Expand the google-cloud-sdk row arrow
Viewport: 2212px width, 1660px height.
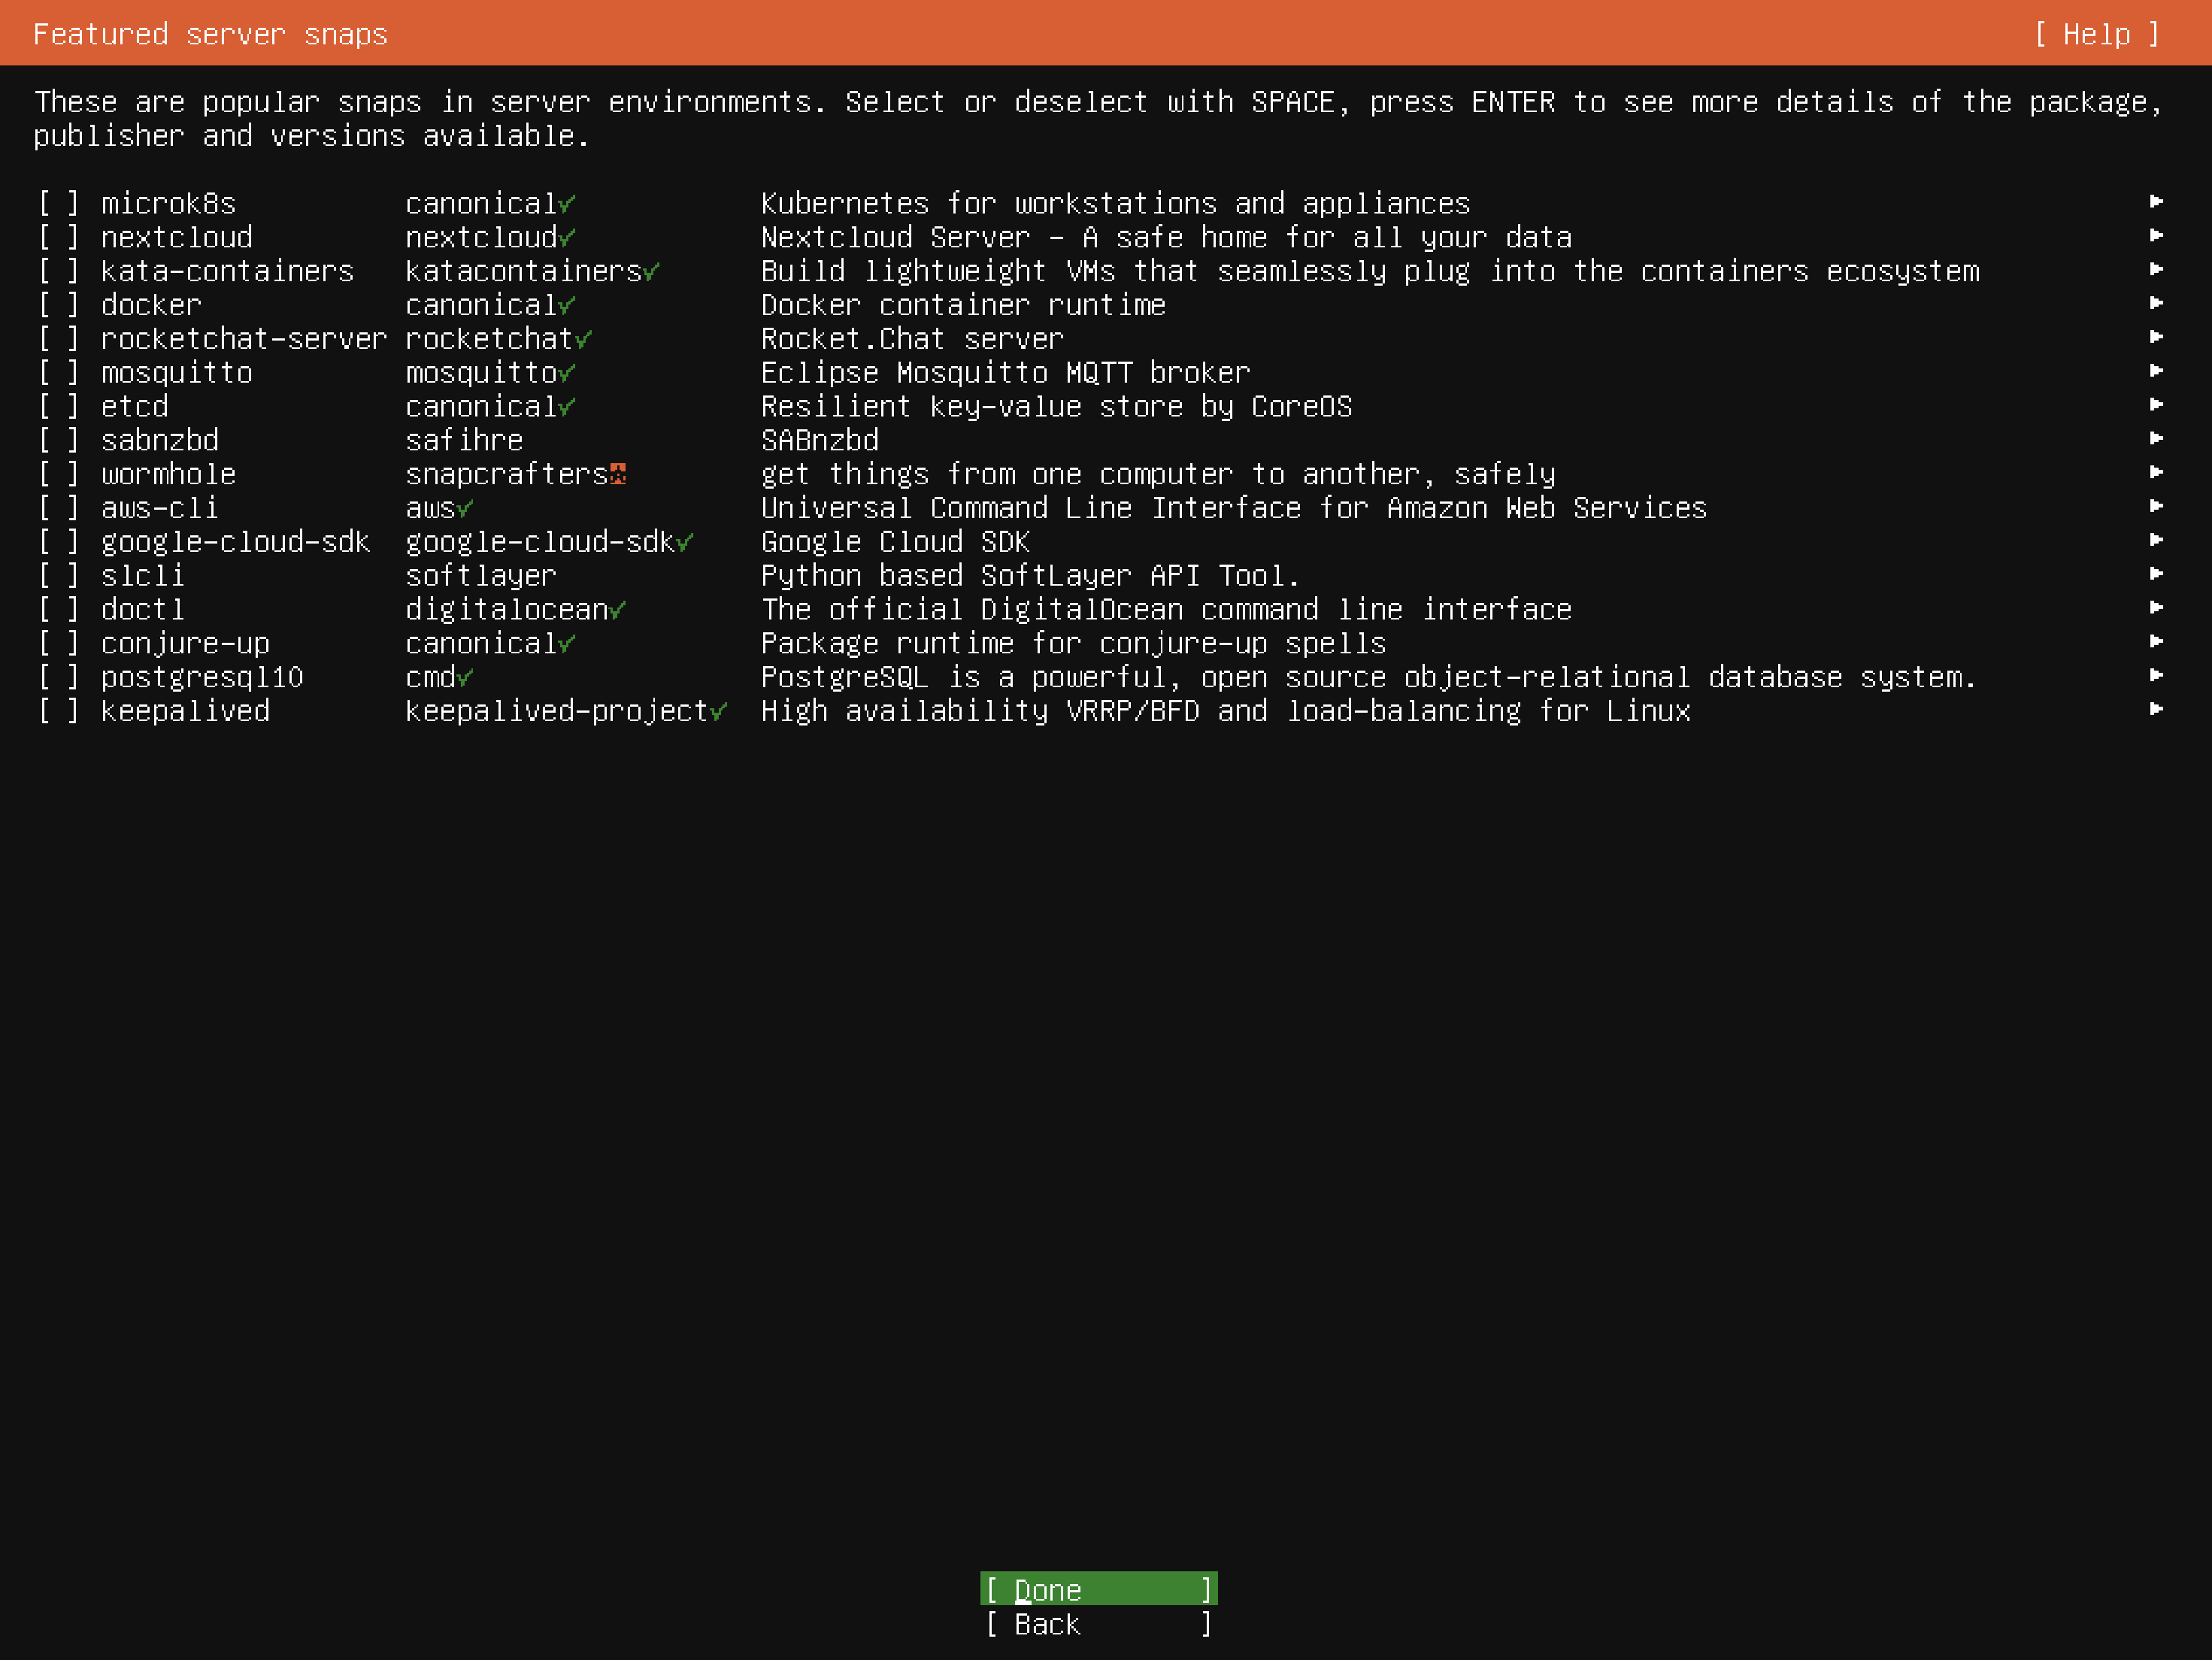[x=2156, y=540]
